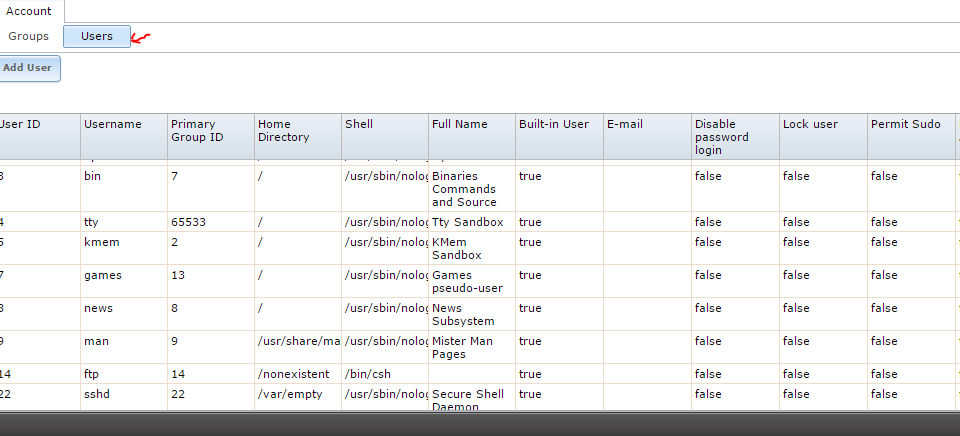Viewport: 960px width, 436px height.
Task: Open the Account tab
Action: [29, 11]
